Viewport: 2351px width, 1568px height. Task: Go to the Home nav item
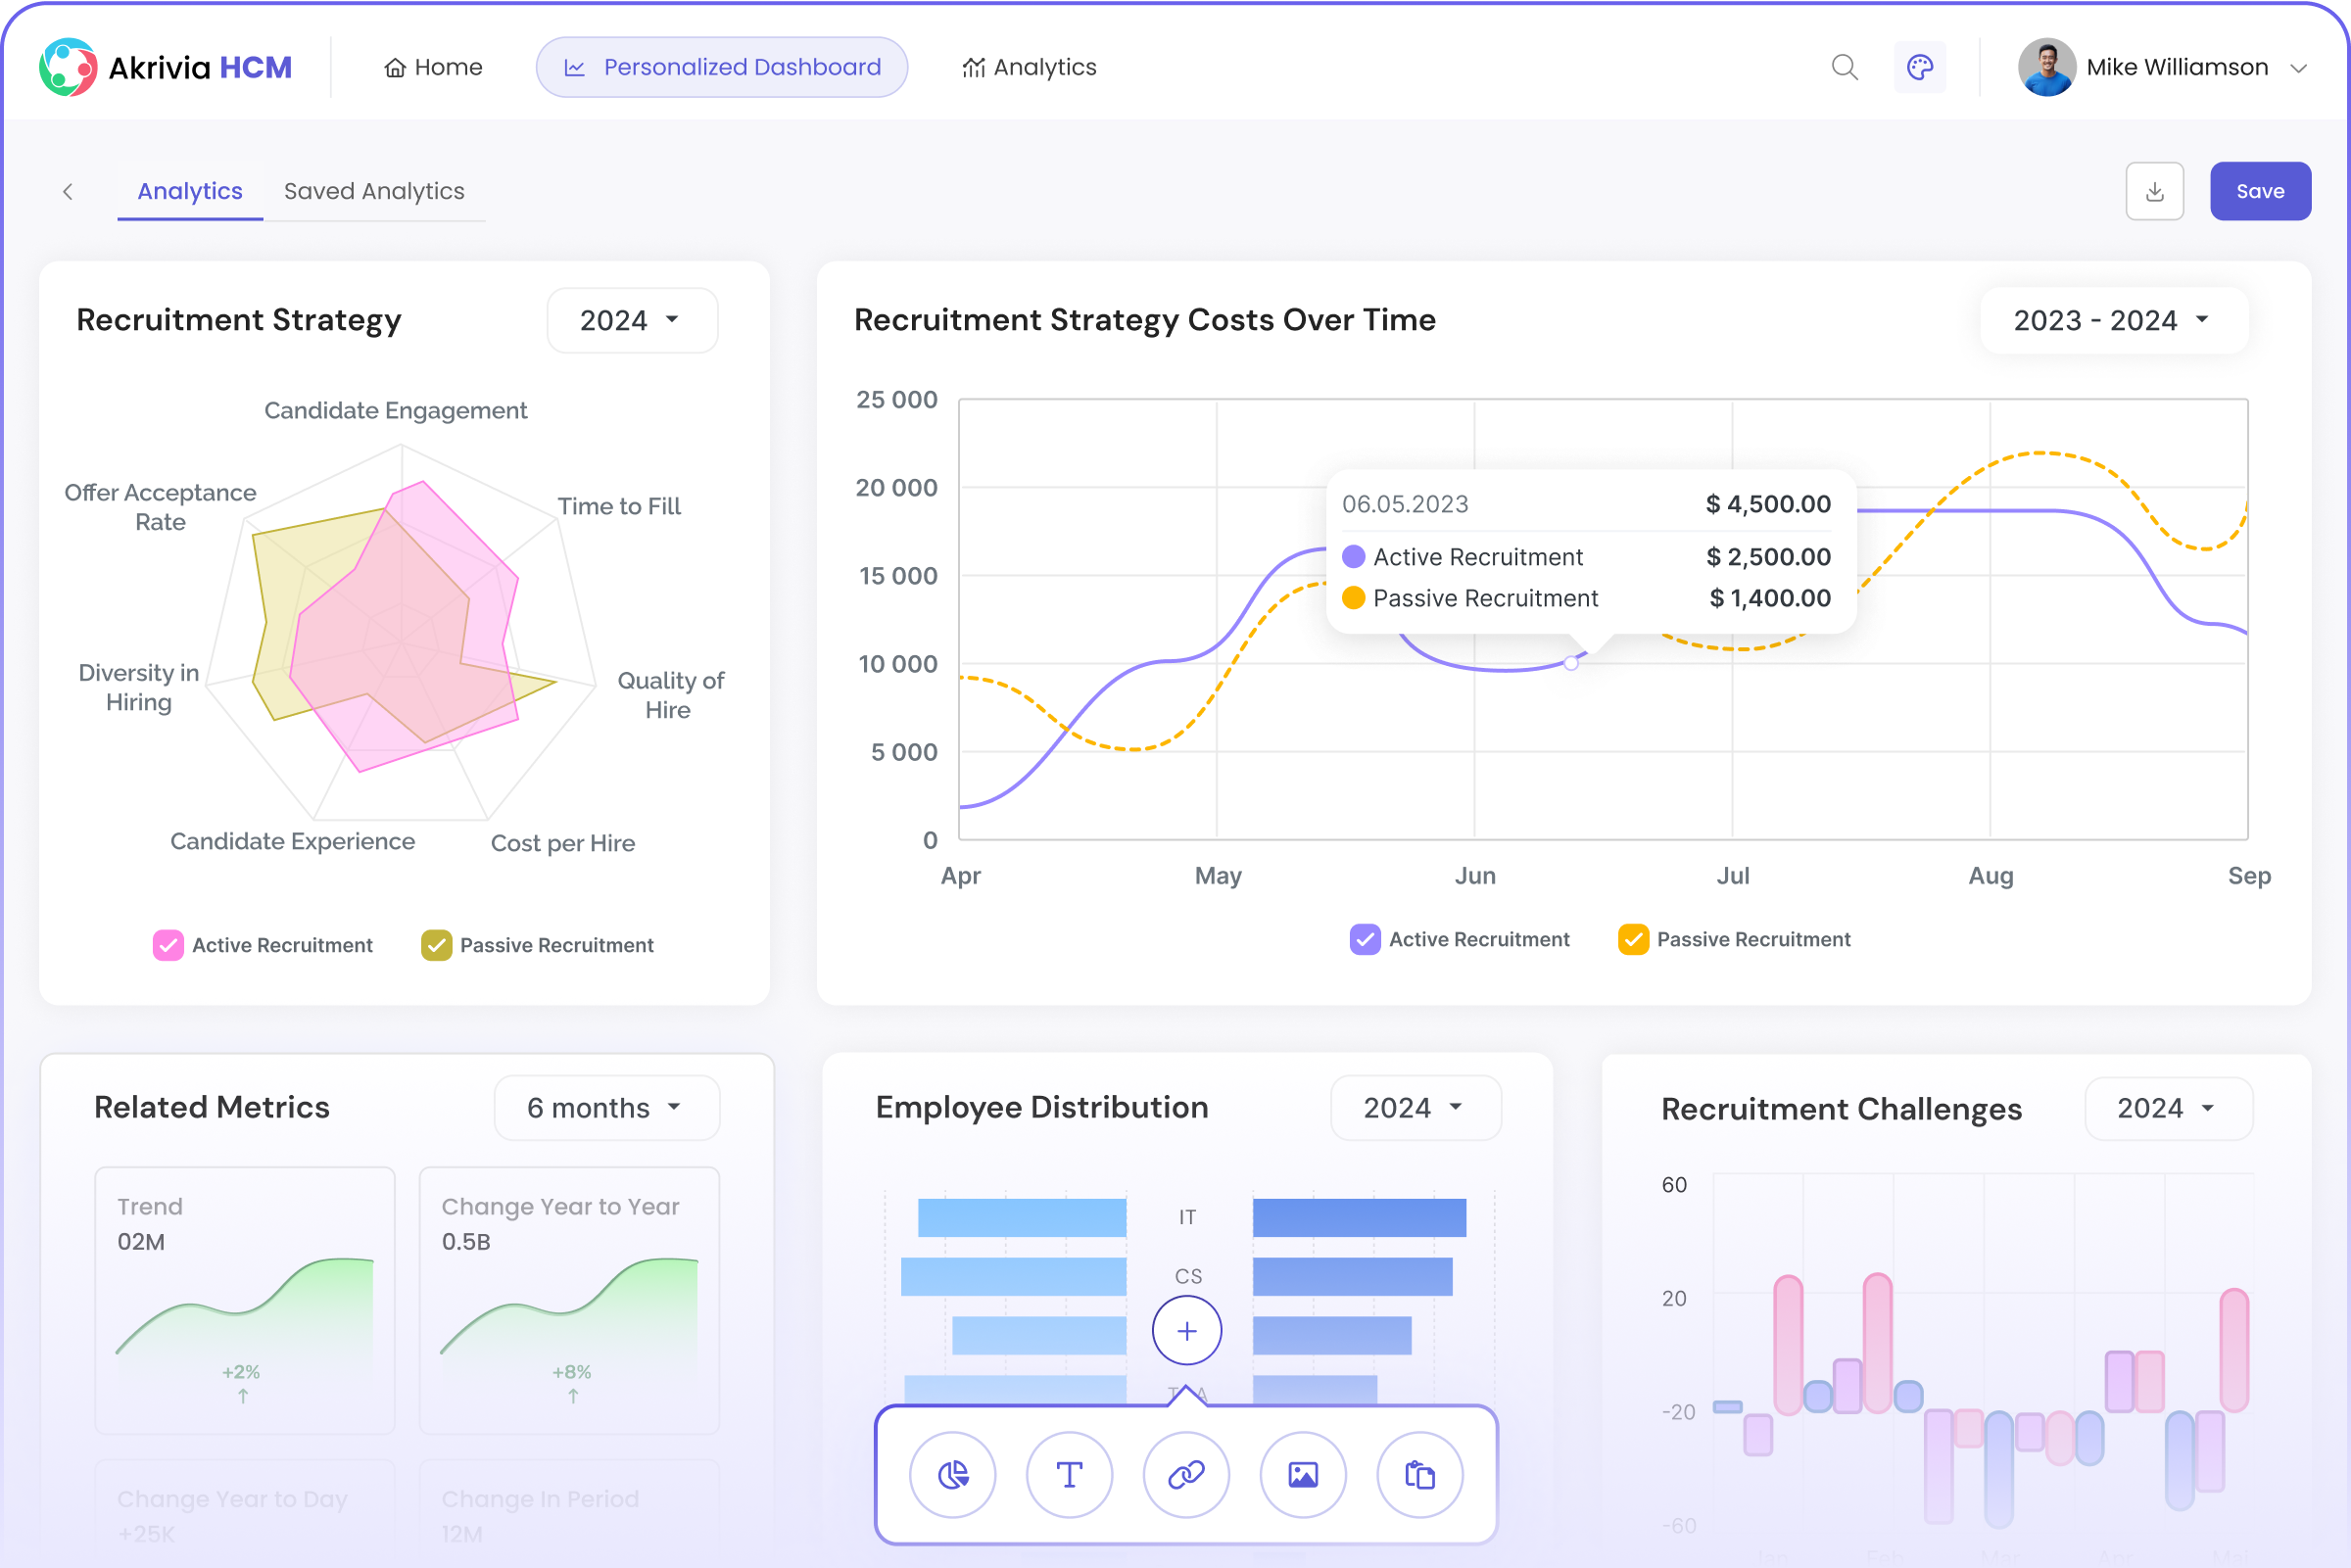[433, 67]
